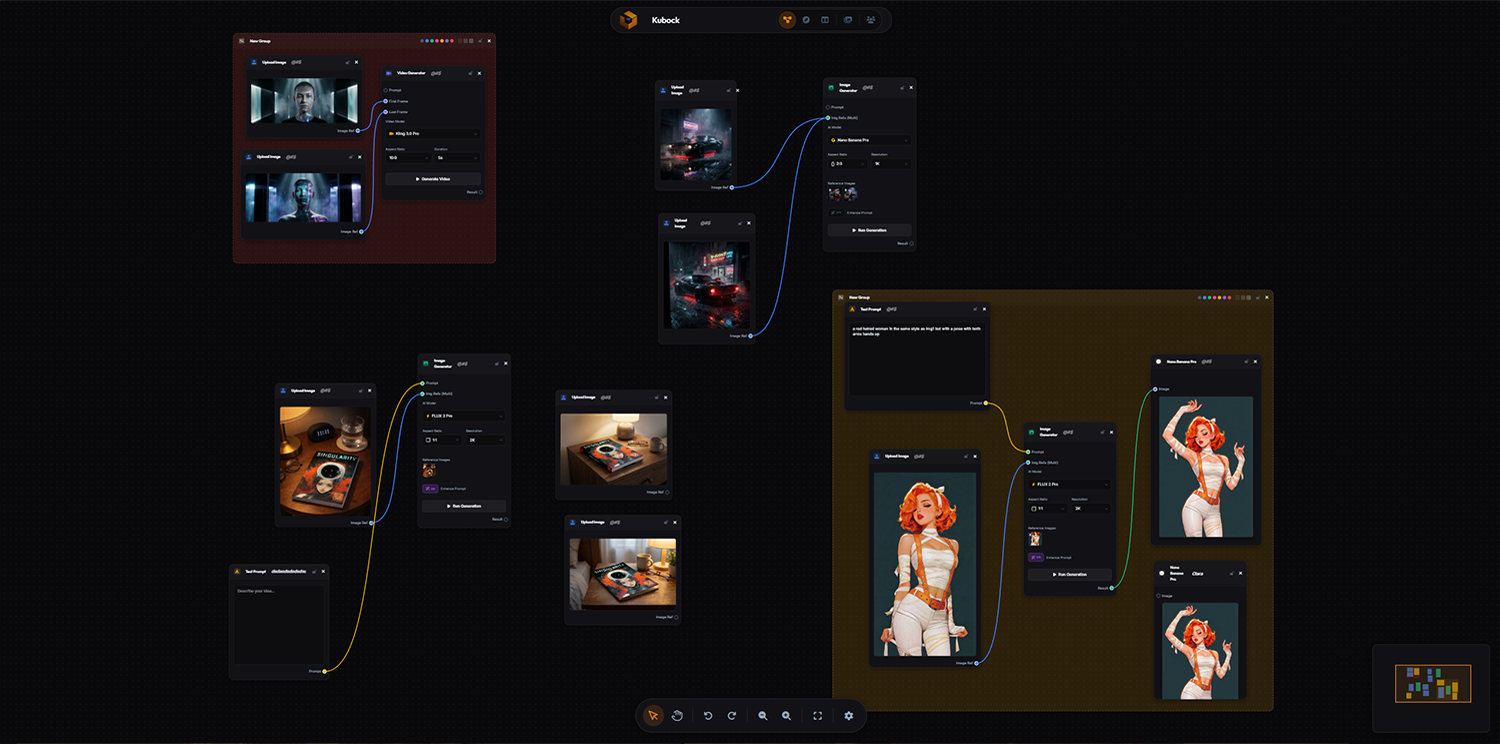1500x744 pixels.
Task: Select the arrow selection tool
Action: point(654,716)
